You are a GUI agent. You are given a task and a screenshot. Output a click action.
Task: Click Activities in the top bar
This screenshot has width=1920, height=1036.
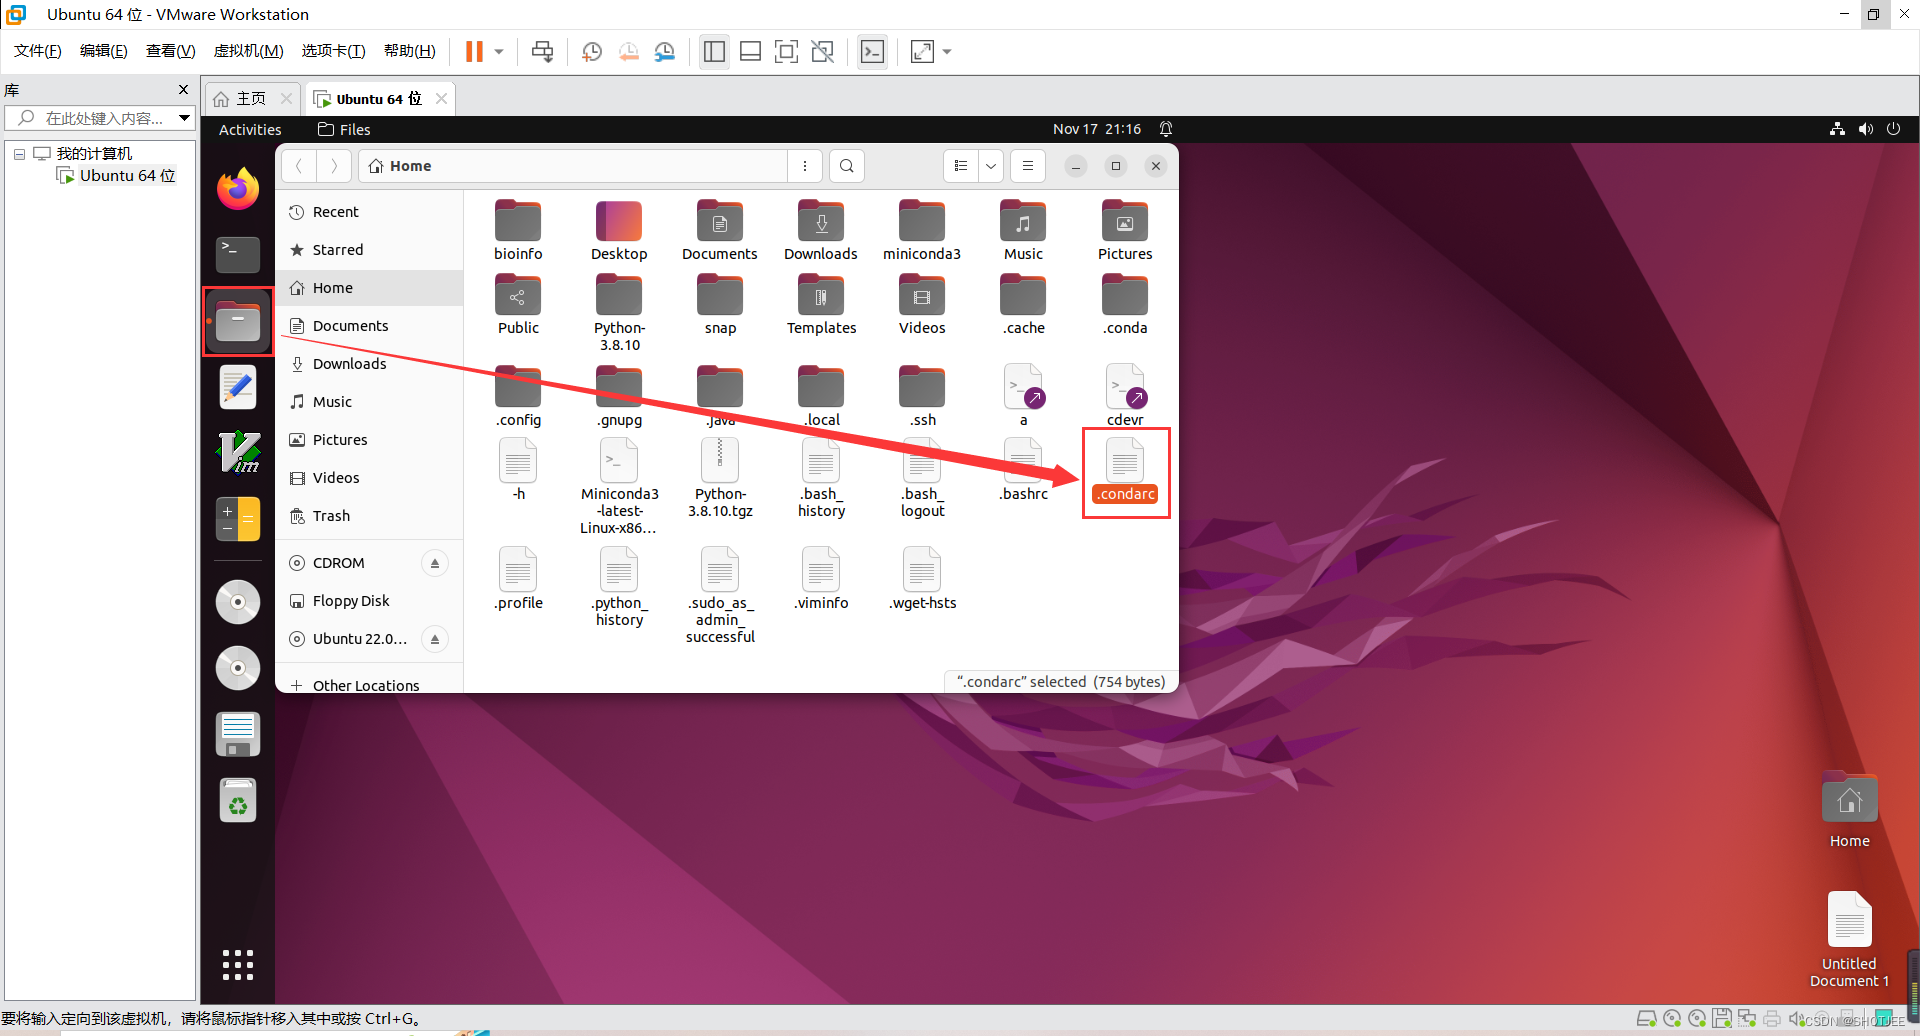pos(250,129)
